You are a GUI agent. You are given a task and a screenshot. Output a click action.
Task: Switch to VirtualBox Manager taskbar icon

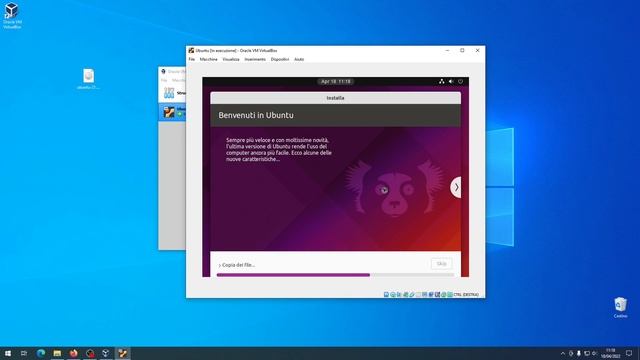(106, 353)
